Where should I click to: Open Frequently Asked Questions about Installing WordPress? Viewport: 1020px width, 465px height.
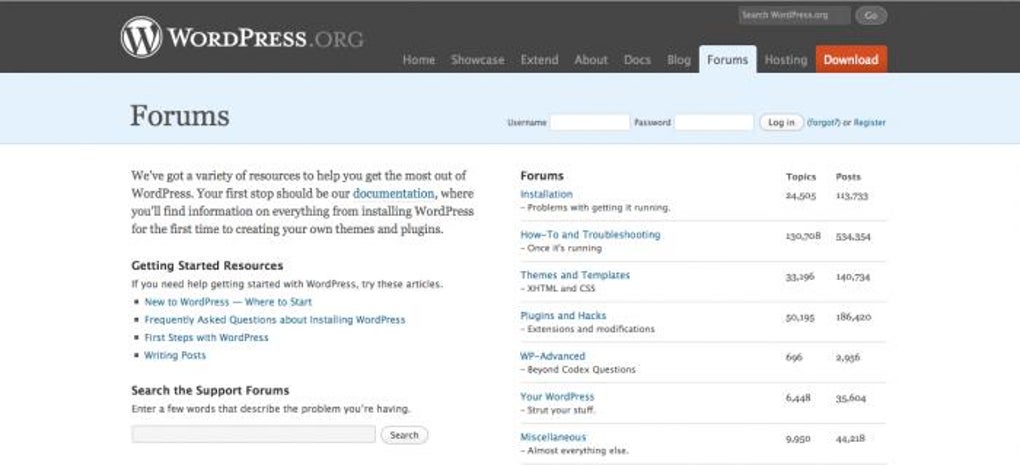tap(275, 320)
